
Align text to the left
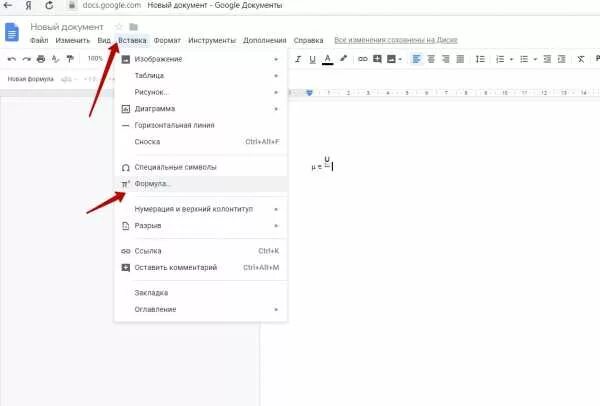pyautogui.click(x=416, y=59)
